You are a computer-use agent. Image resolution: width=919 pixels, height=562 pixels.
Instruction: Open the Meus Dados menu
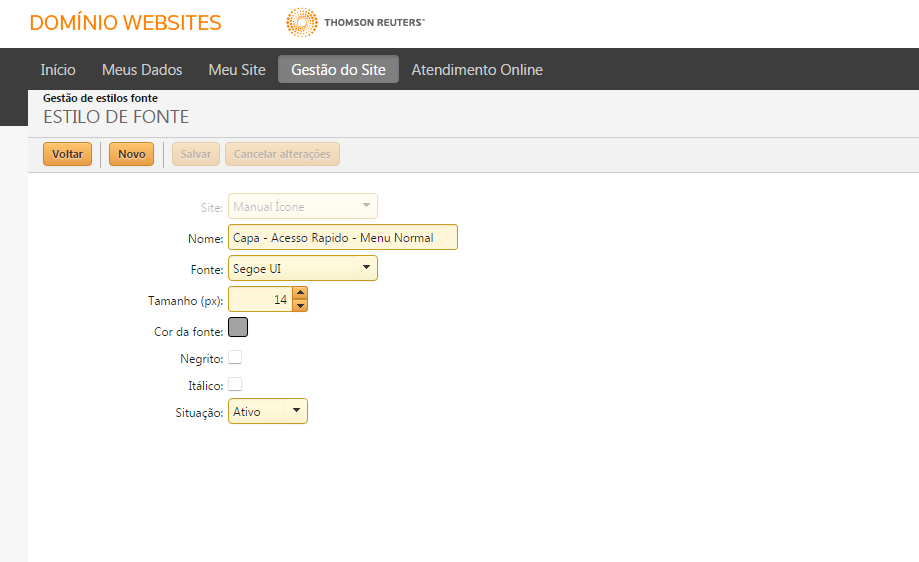coord(142,69)
